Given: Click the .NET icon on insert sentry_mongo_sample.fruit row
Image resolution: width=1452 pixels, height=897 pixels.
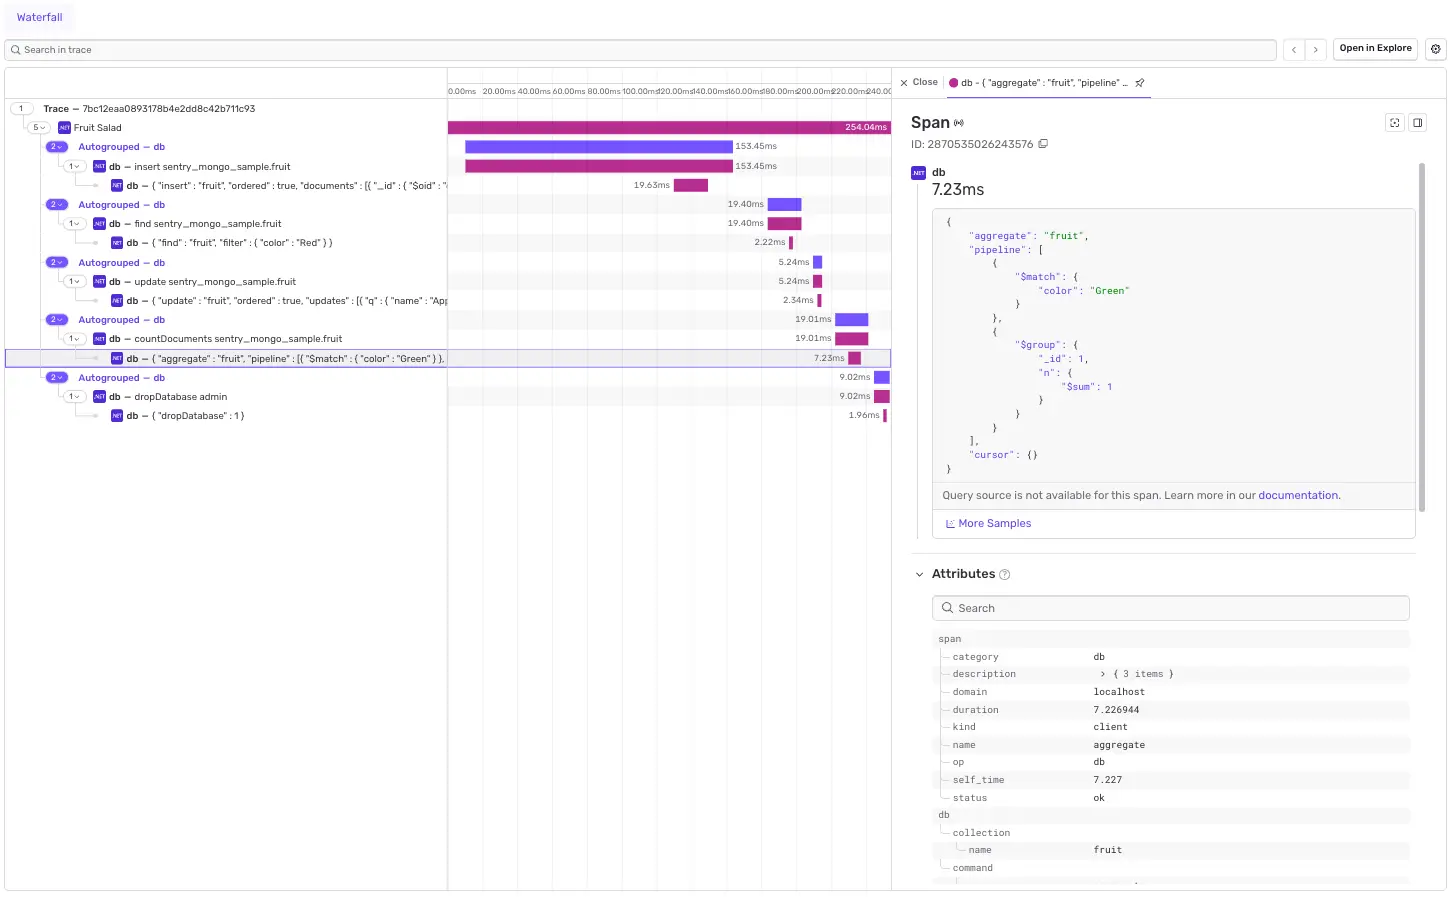Looking at the screenshot, I should tap(99, 166).
